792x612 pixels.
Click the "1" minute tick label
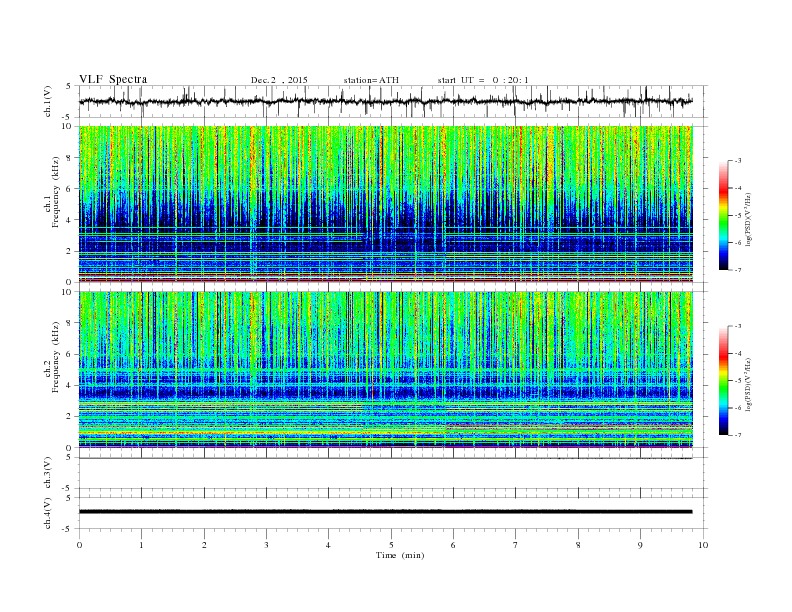[x=141, y=545]
